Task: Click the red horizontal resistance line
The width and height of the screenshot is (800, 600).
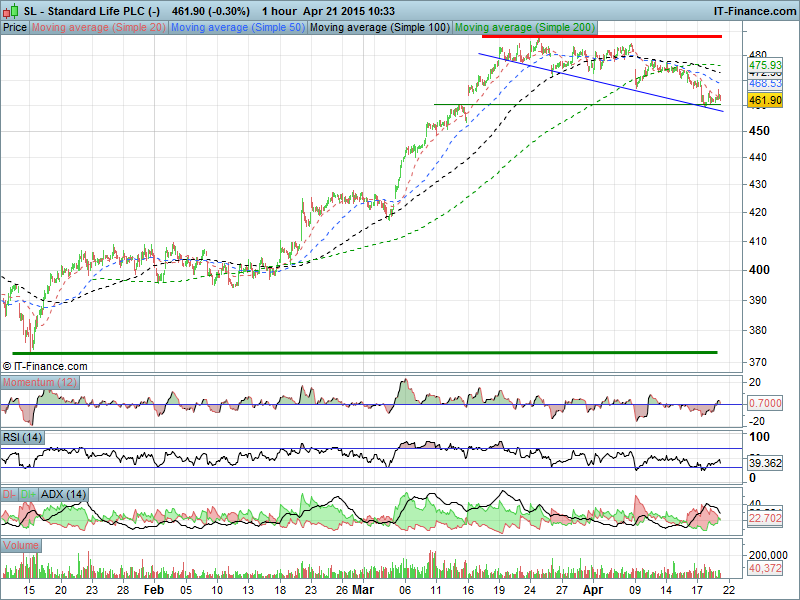Action: [x=600, y=36]
